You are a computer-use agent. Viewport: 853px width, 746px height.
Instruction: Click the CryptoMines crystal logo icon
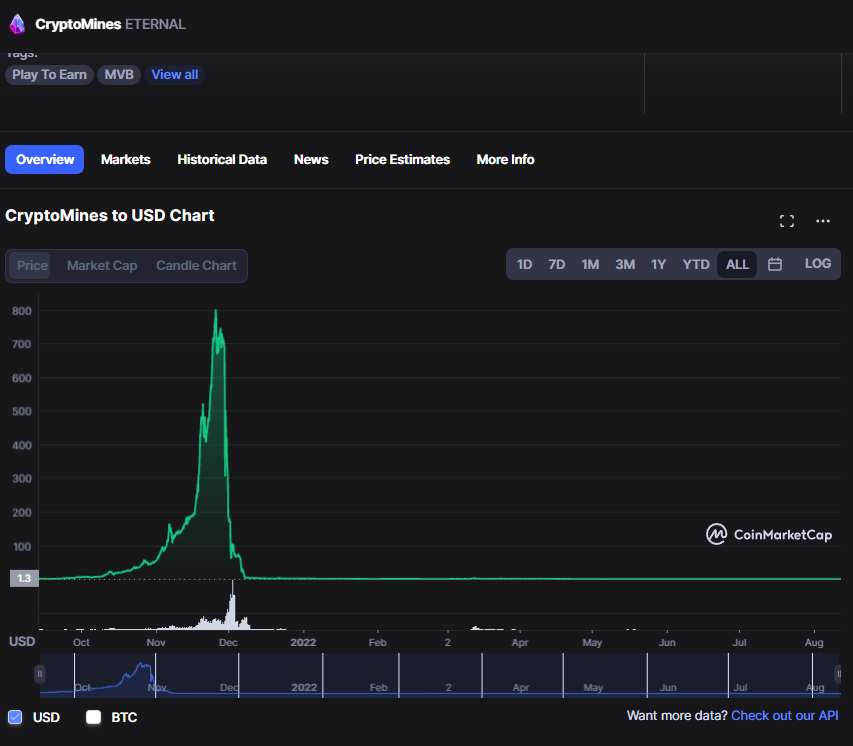17,24
